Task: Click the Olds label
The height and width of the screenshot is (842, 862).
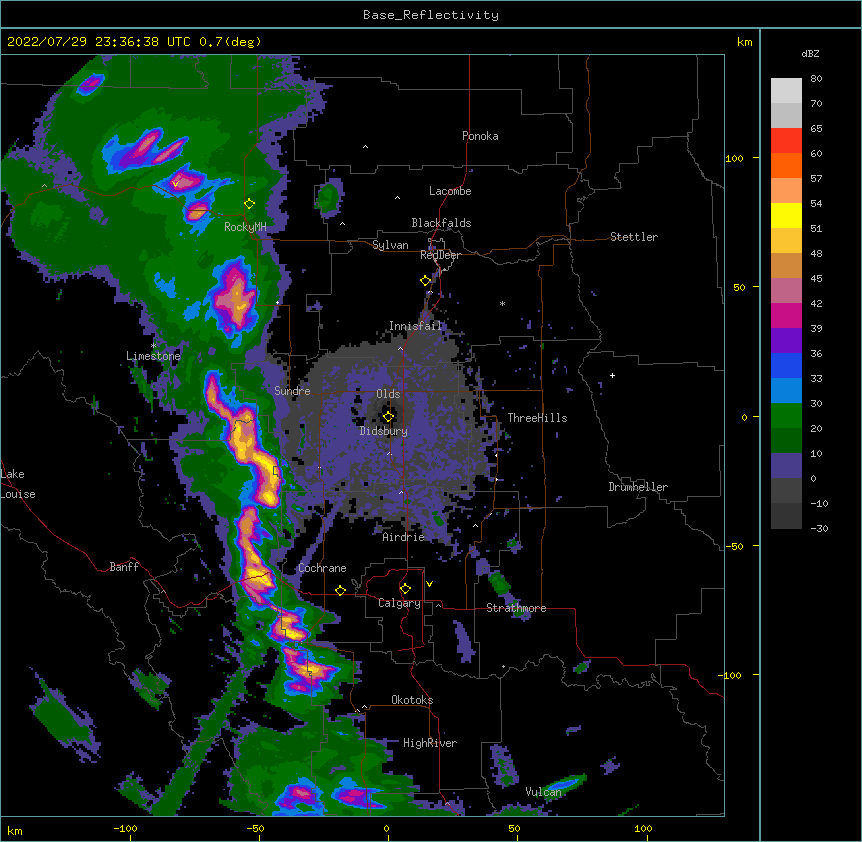Action: point(388,394)
